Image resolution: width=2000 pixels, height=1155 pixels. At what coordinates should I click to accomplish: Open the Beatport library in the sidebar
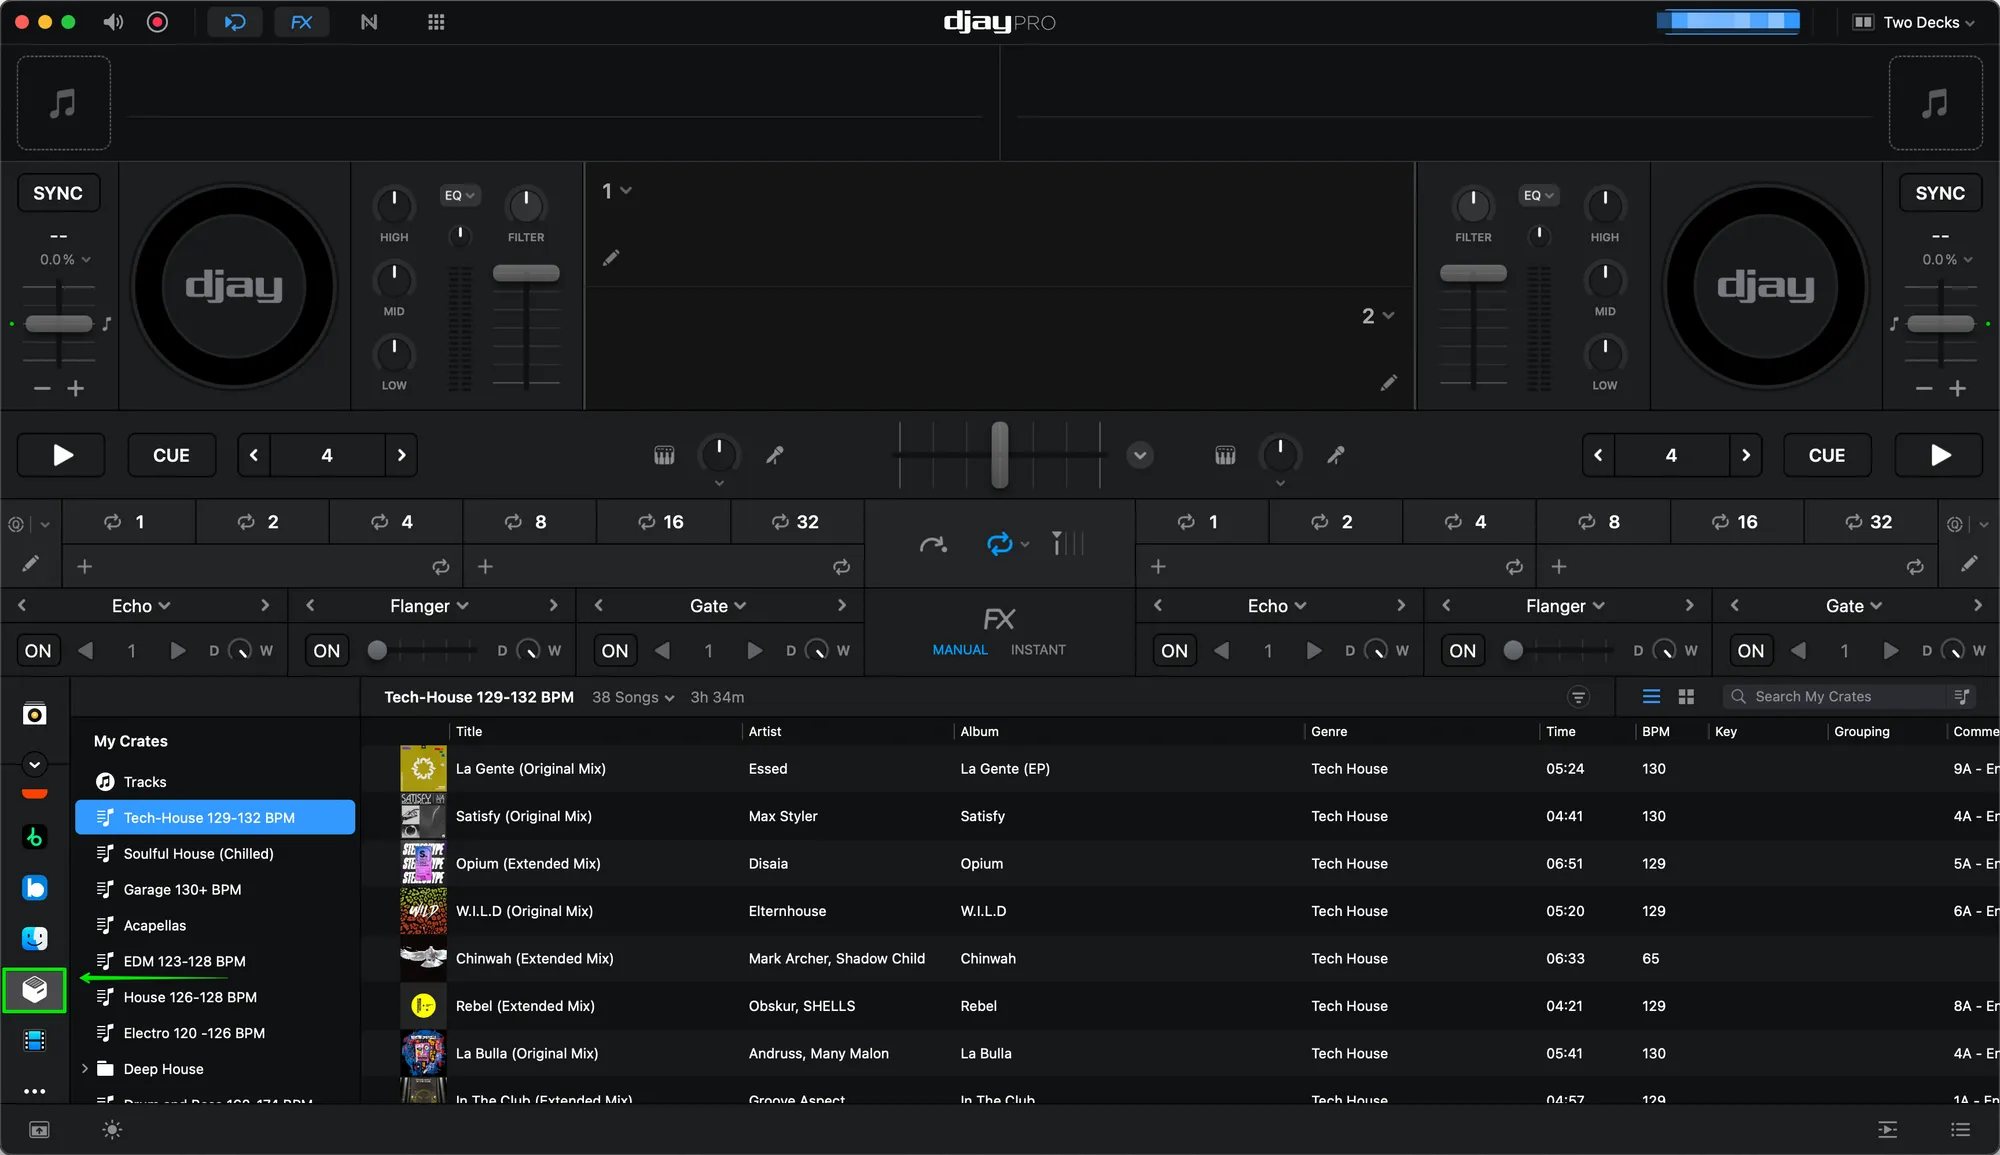click(35, 837)
